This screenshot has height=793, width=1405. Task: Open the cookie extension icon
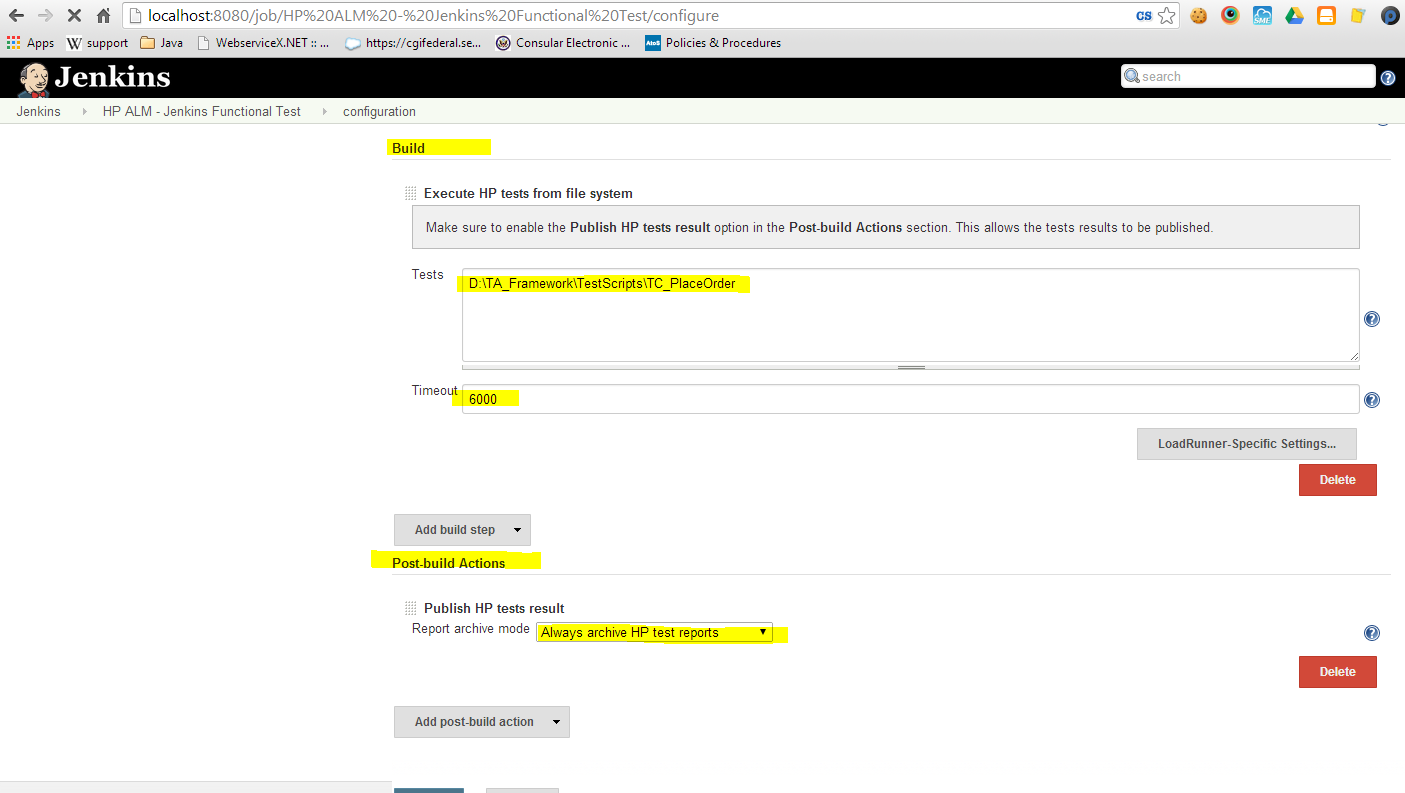coord(1198,16)
